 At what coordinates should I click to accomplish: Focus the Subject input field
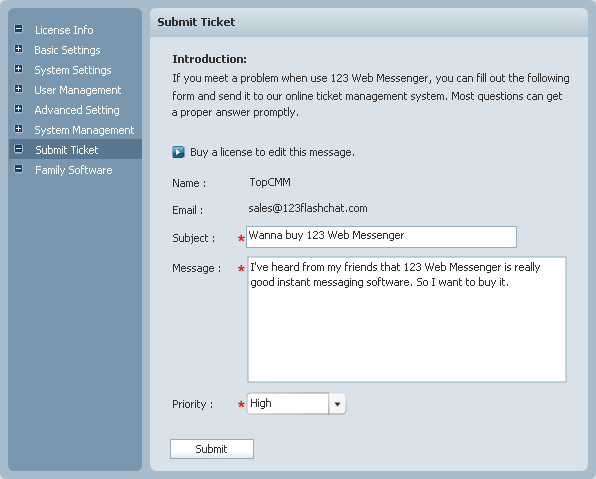pyautogui.click(x=381, y=237)
